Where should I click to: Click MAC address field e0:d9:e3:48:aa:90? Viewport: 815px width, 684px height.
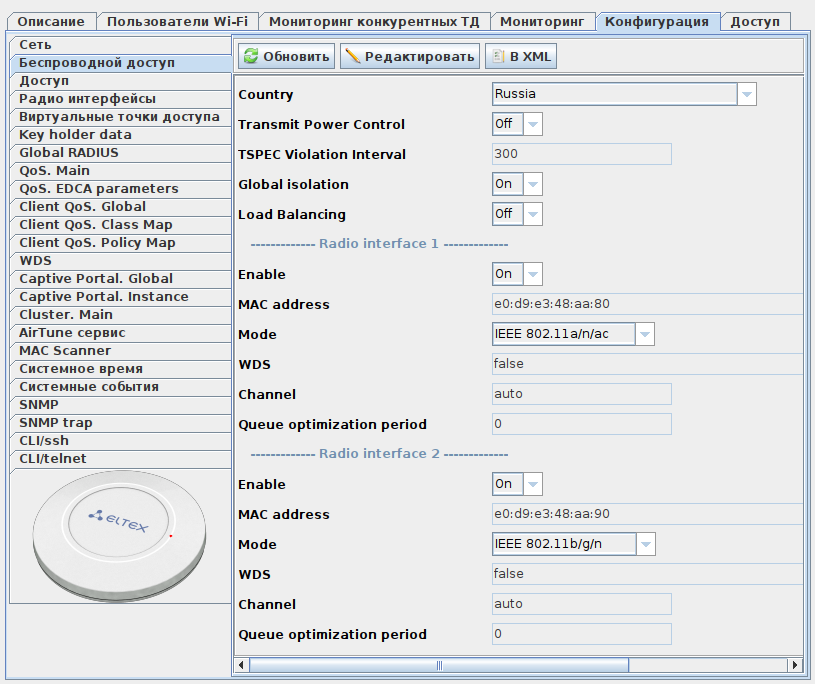coord(647,514)
